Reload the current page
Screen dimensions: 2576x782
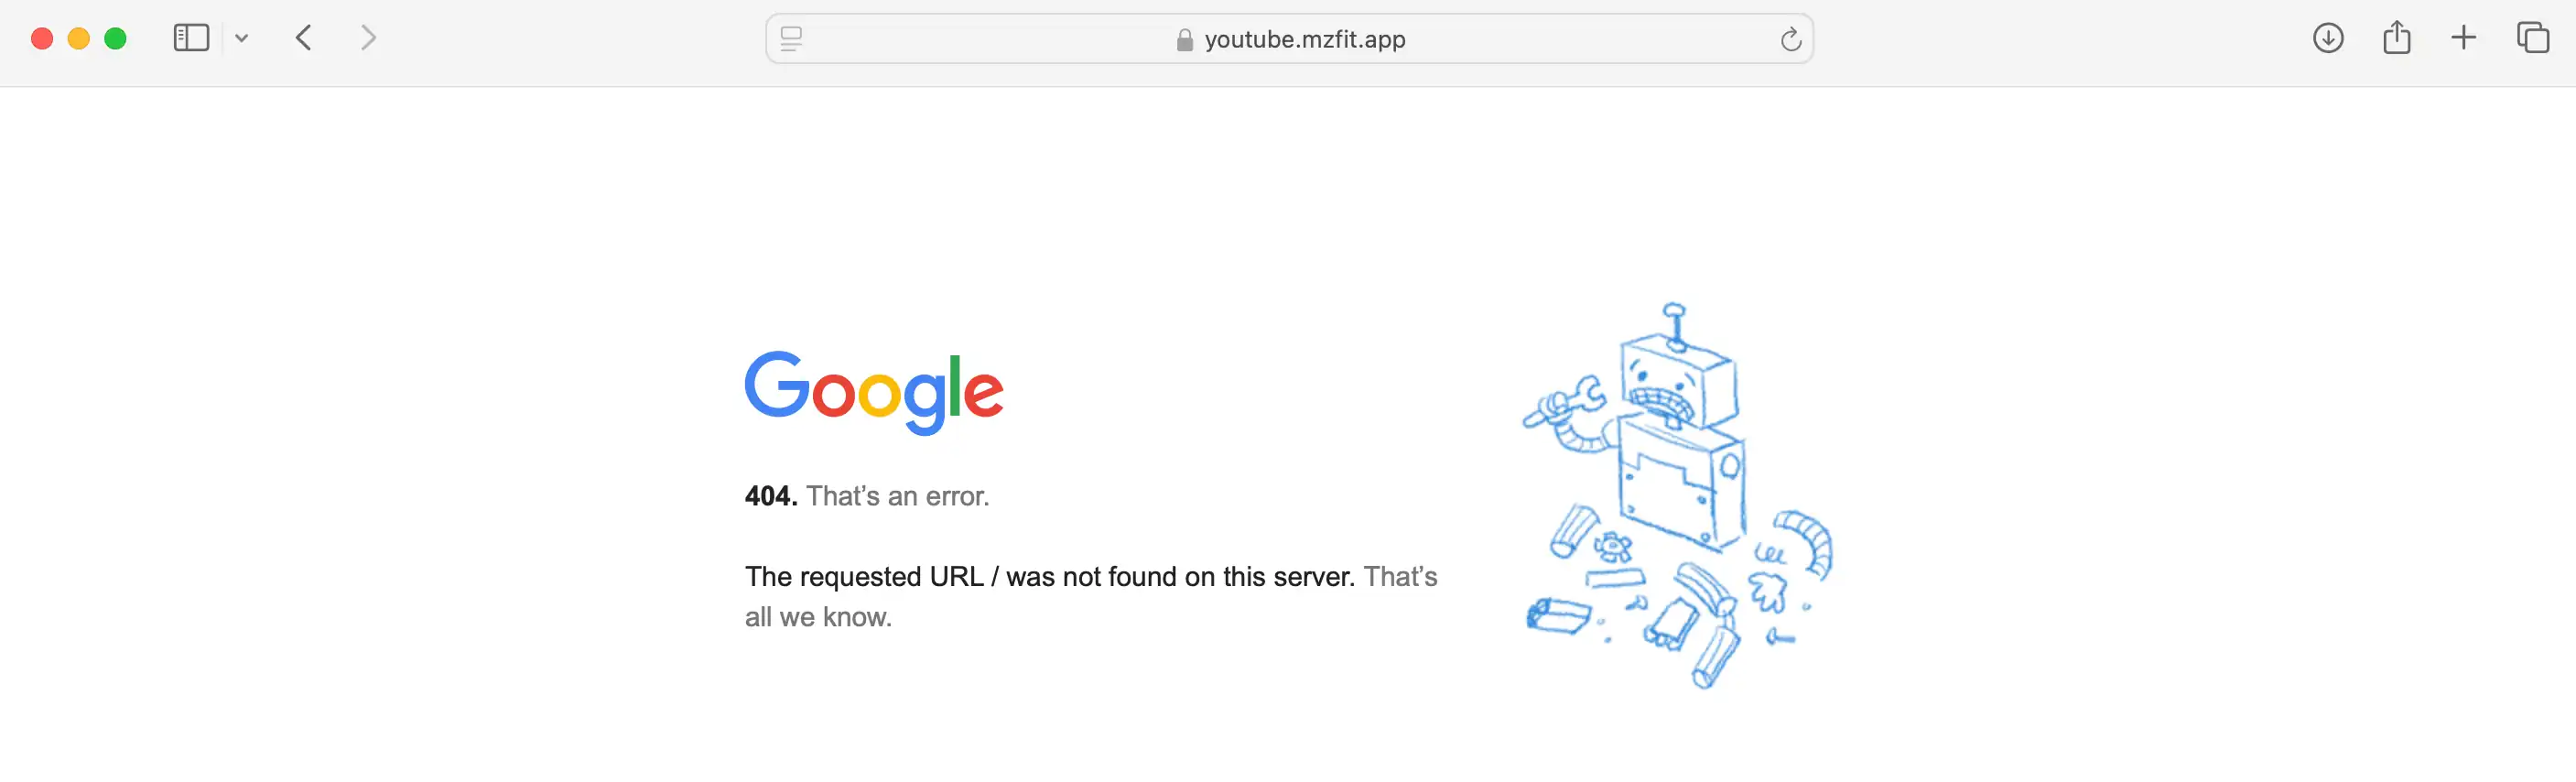[x=1790, y=39]
